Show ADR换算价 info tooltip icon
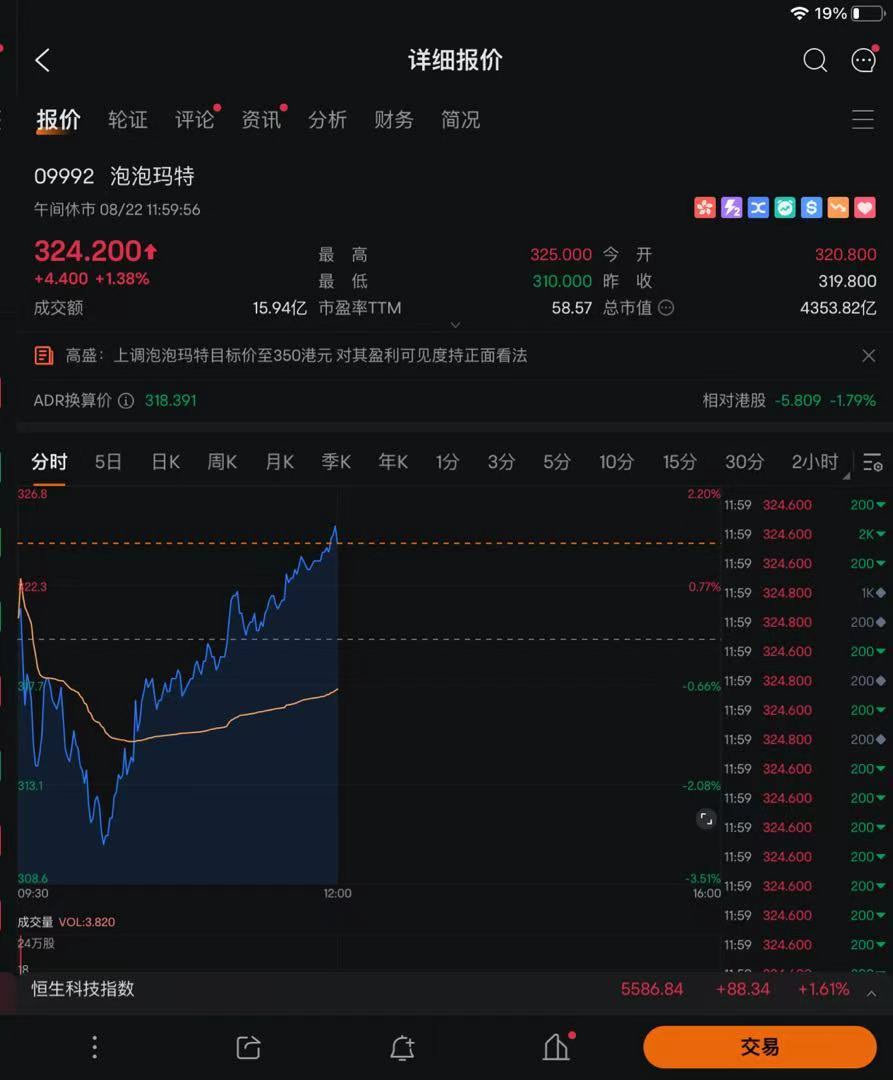The image size is (893, 1080). point(126,400)
